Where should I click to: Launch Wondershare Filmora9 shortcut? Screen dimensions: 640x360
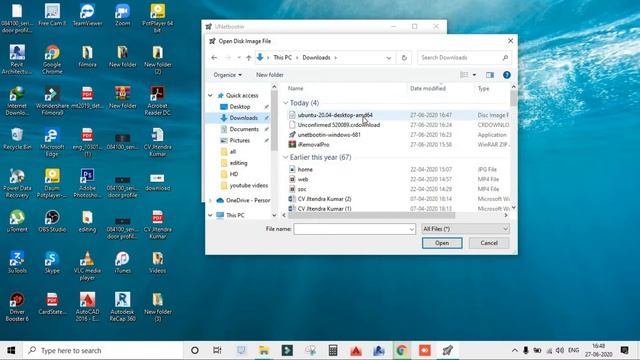52,100
